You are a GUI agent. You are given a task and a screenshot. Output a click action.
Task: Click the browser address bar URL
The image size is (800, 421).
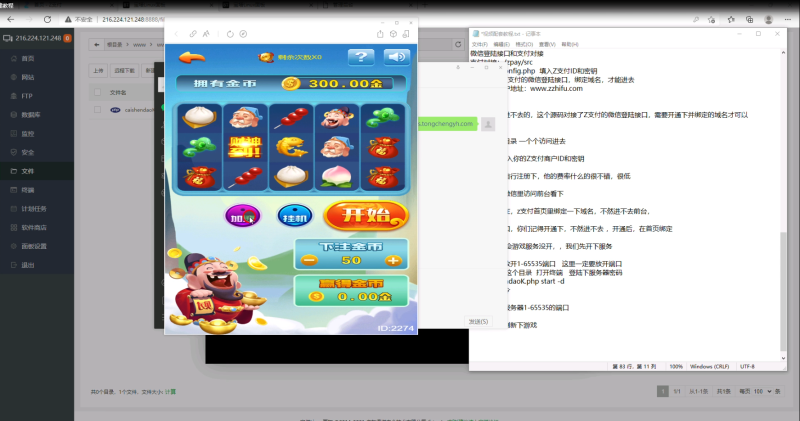(x=134, y=19)
